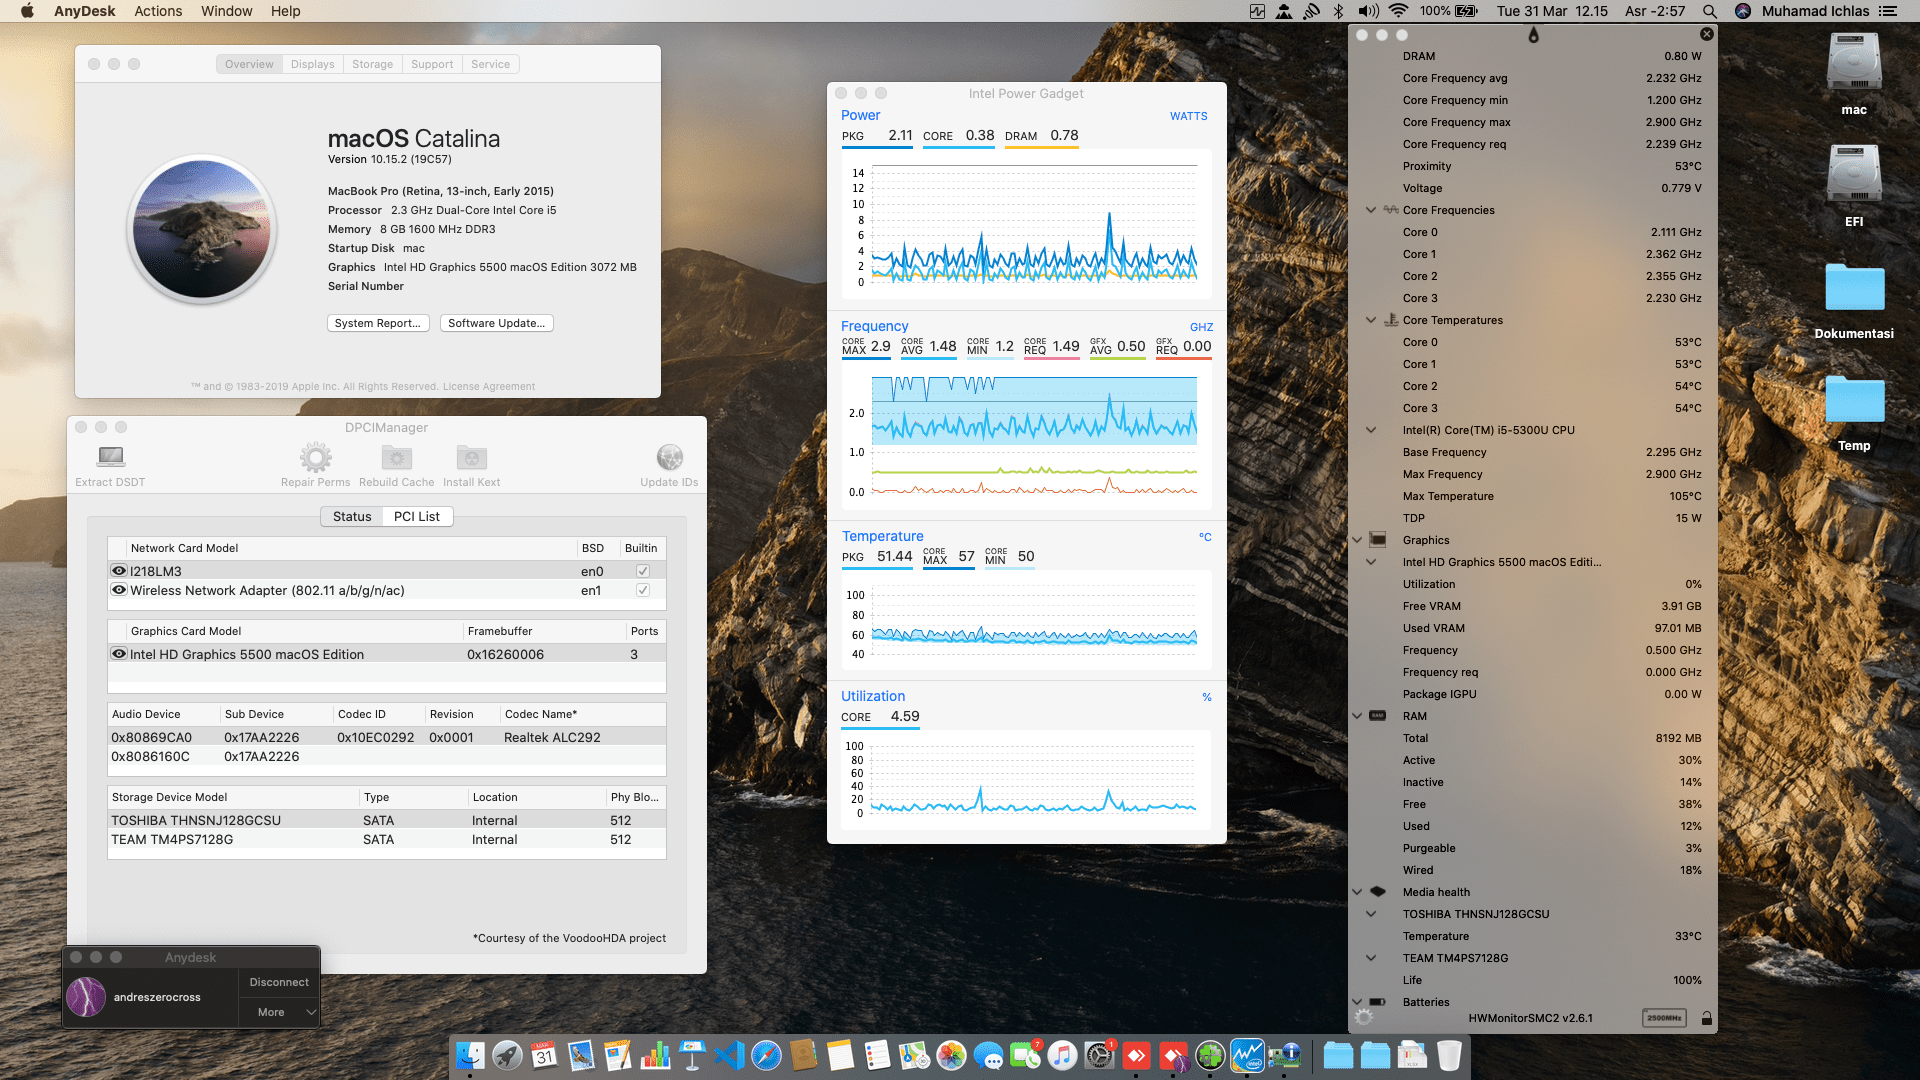This screenshot has height=1080, width=1920.
Task: Click the Repair Perms gear icon
Action: click(x=315, y=458)
